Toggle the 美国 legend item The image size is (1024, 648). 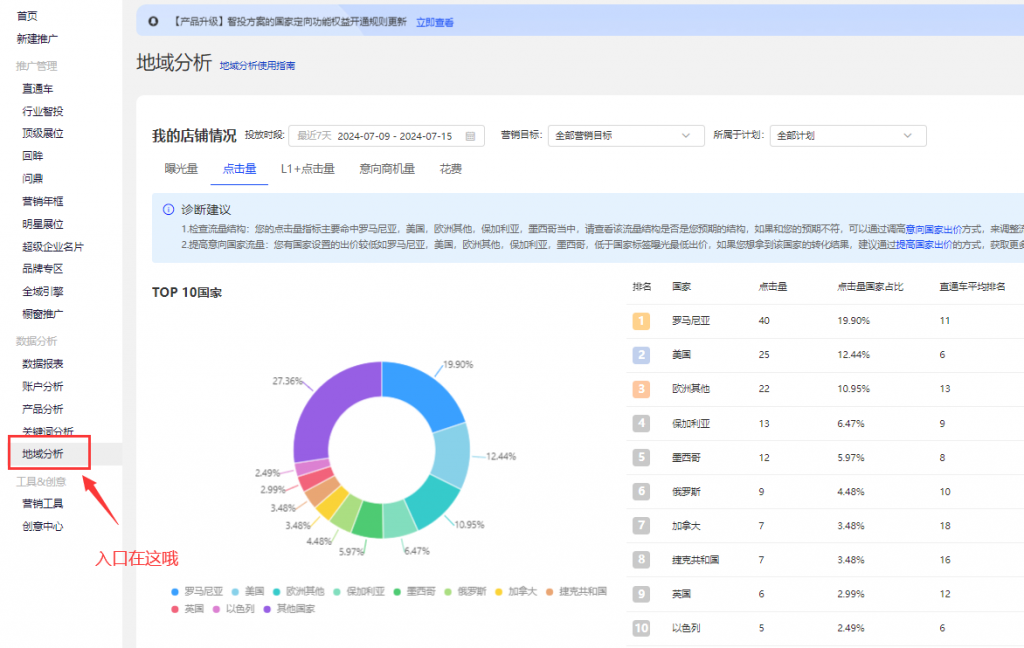tap(248, 591)
